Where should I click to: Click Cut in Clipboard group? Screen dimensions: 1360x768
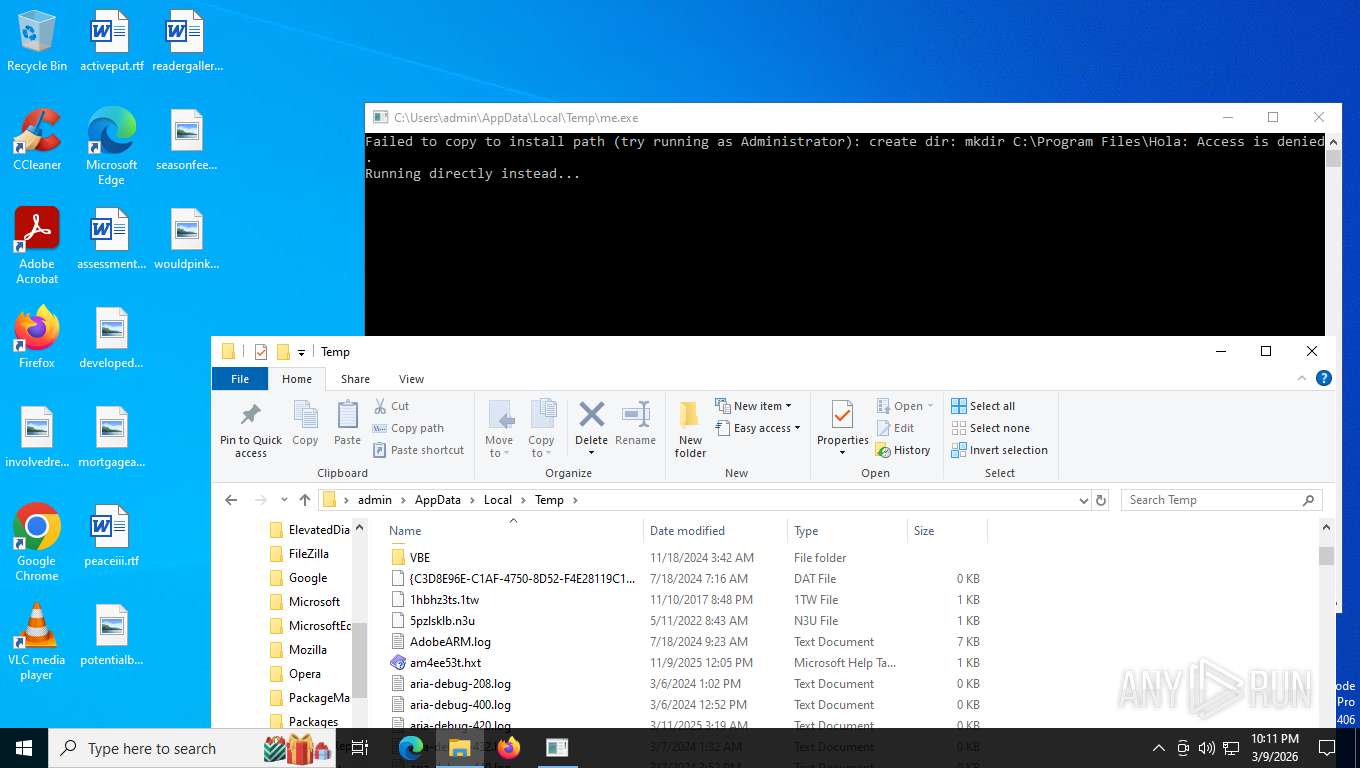[x=391, y=406]
